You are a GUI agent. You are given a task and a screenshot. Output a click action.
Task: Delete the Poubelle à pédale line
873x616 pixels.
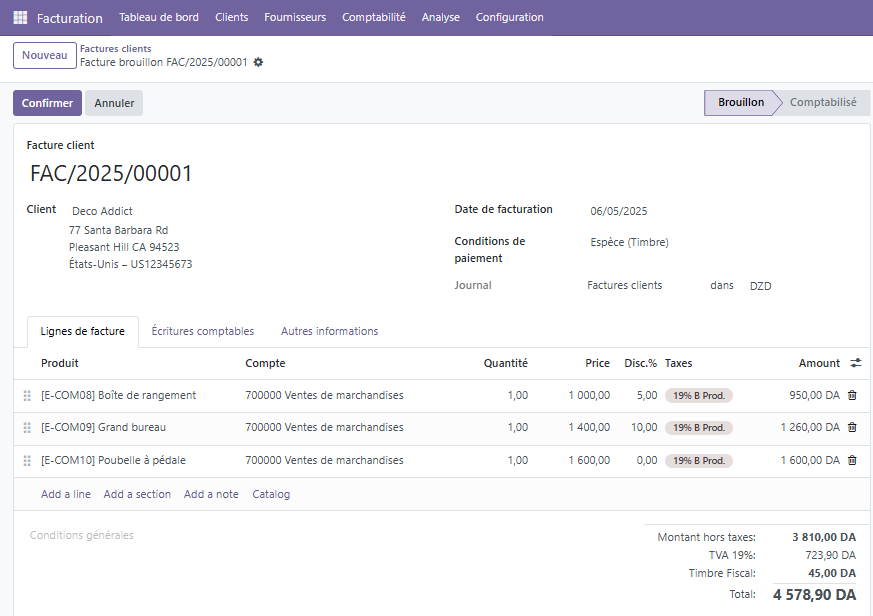(x=852, y=461)
